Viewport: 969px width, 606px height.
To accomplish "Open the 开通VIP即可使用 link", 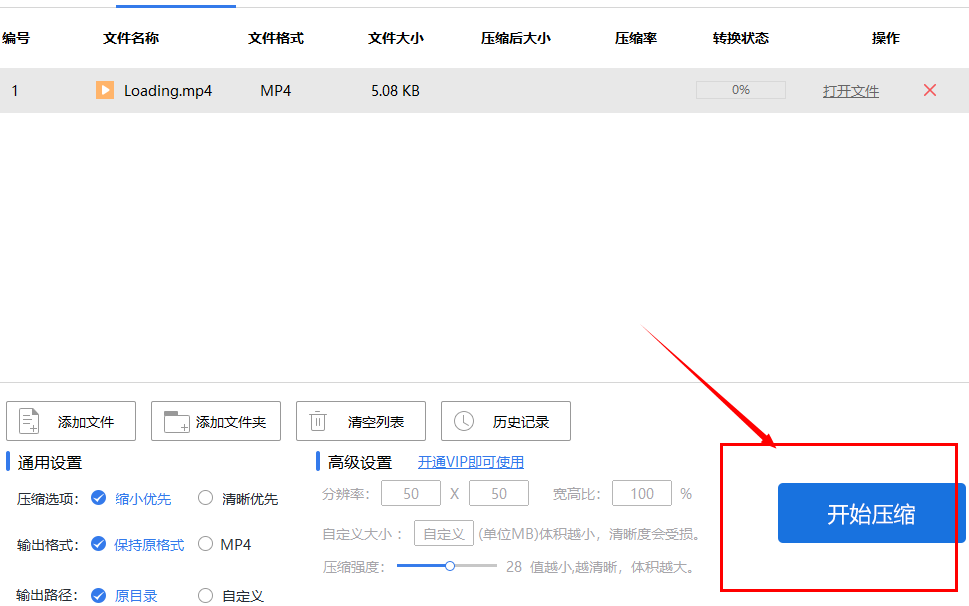I will tap(471, 462).
